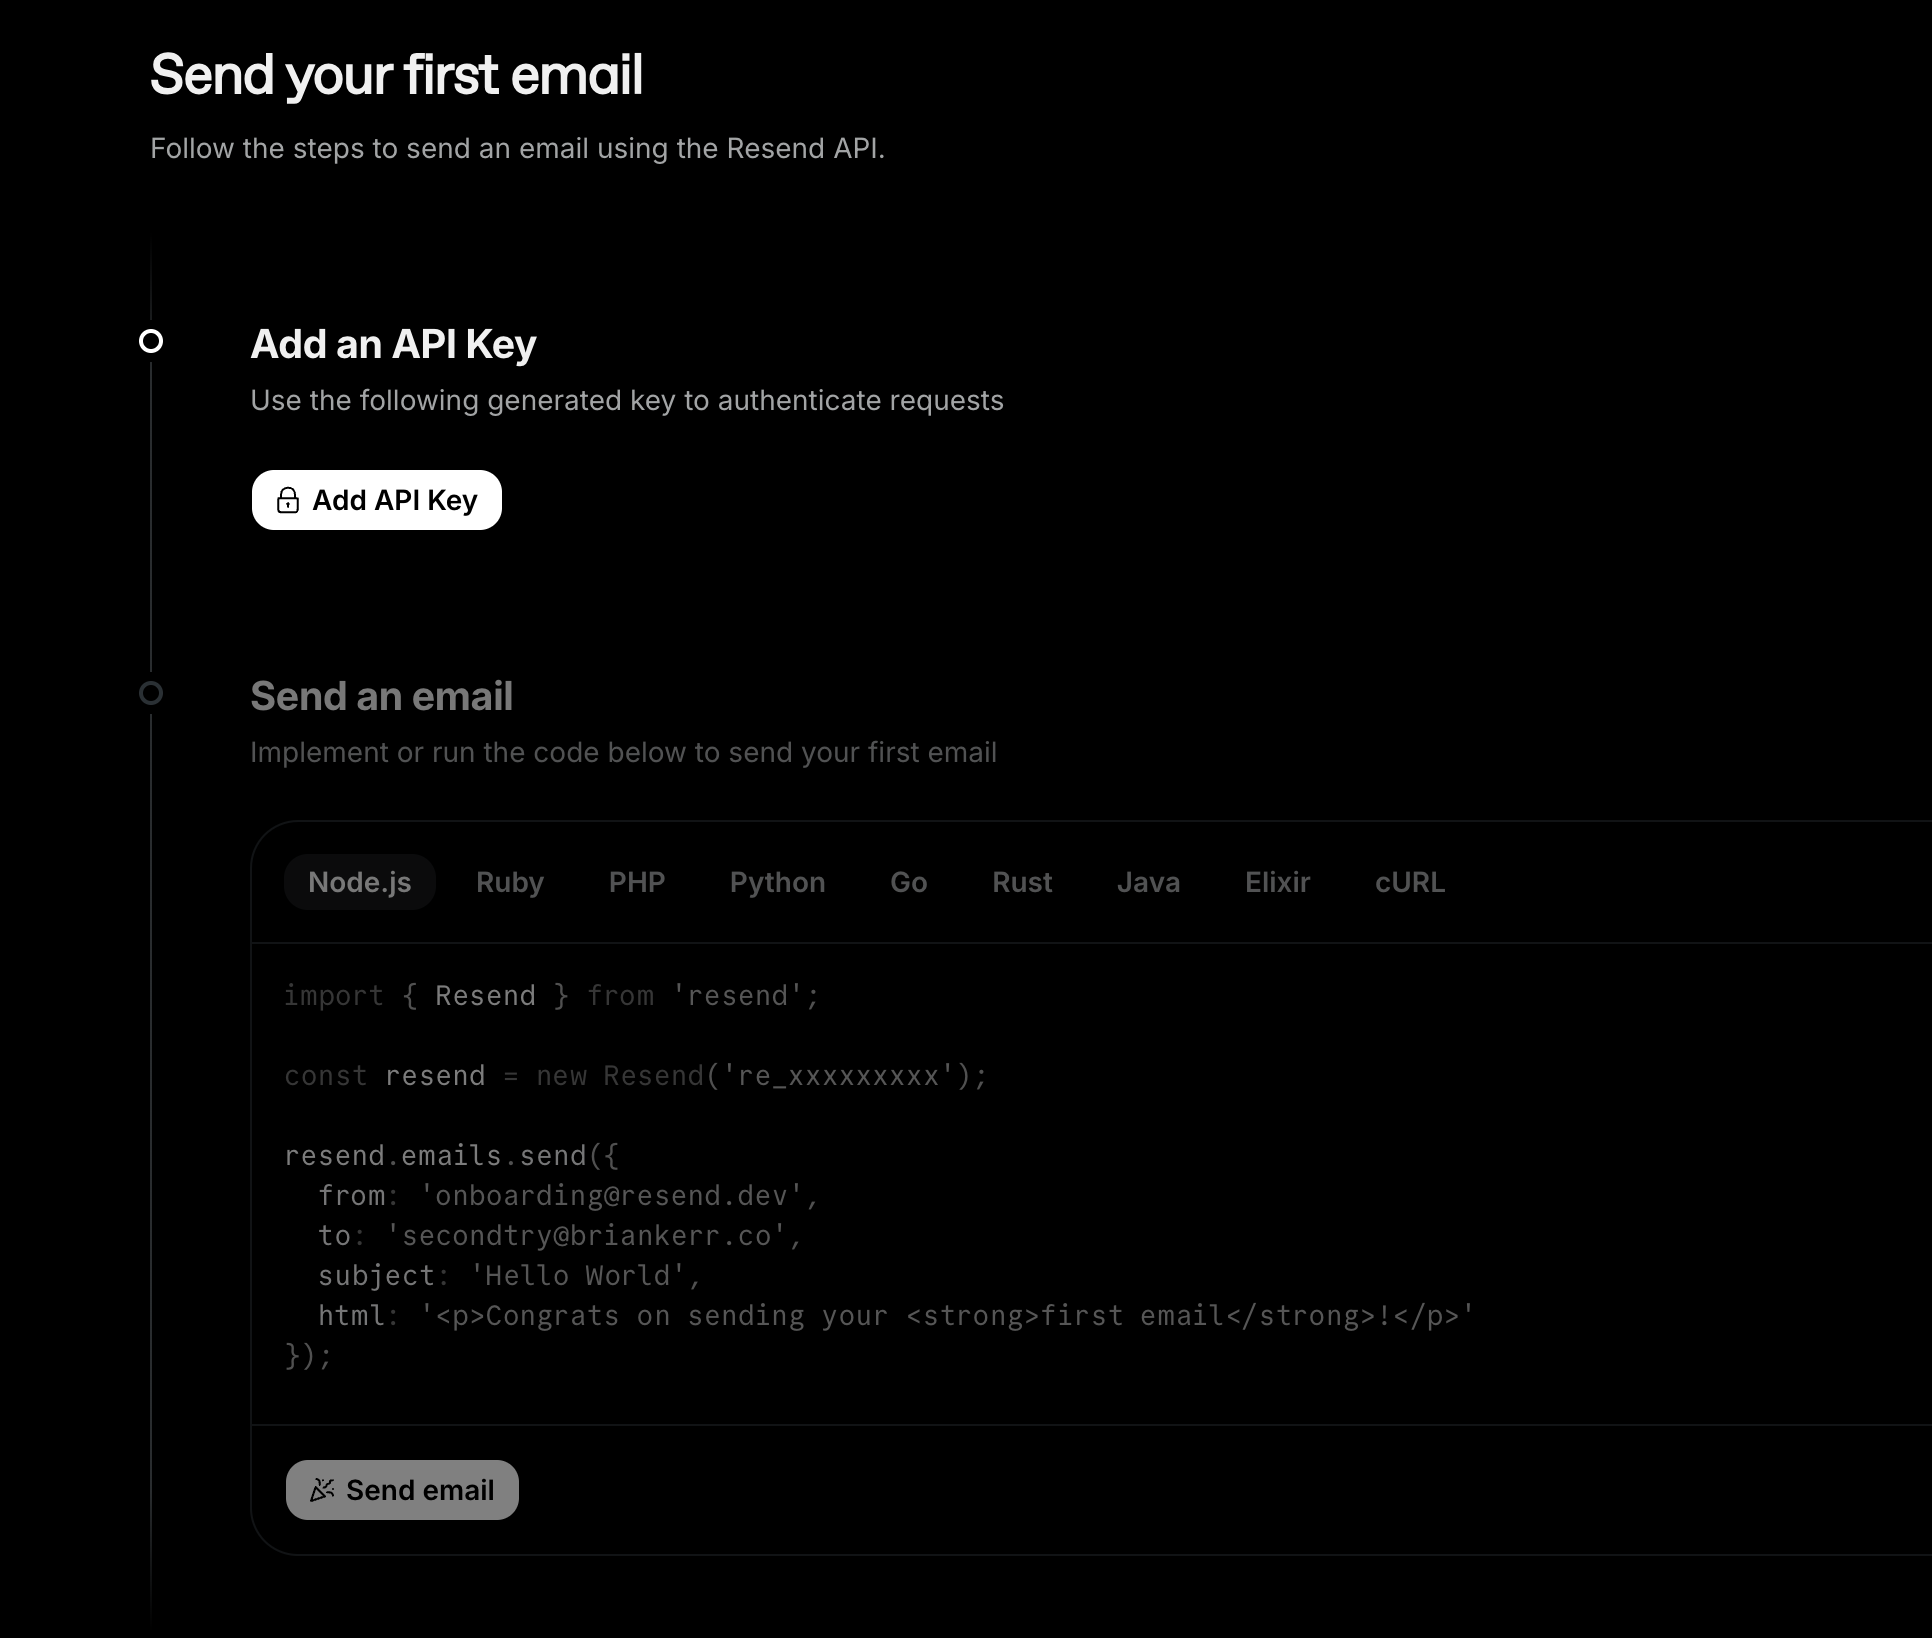Select the Elixir tab
The image size is (1932, 1638).
(x=1278, y=882)
